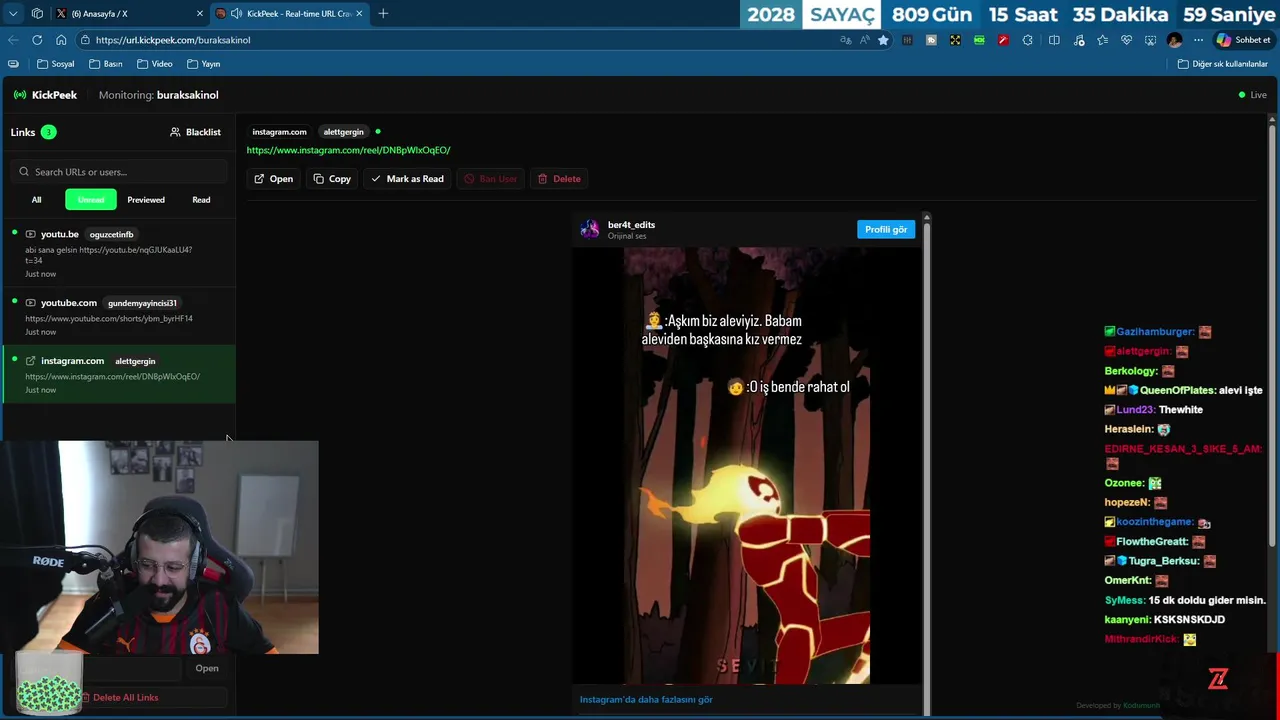Open a new browser tab with plus
The height and width of the screenshot is (720, 1280).
pyautogui.click(x=383, y=13)
